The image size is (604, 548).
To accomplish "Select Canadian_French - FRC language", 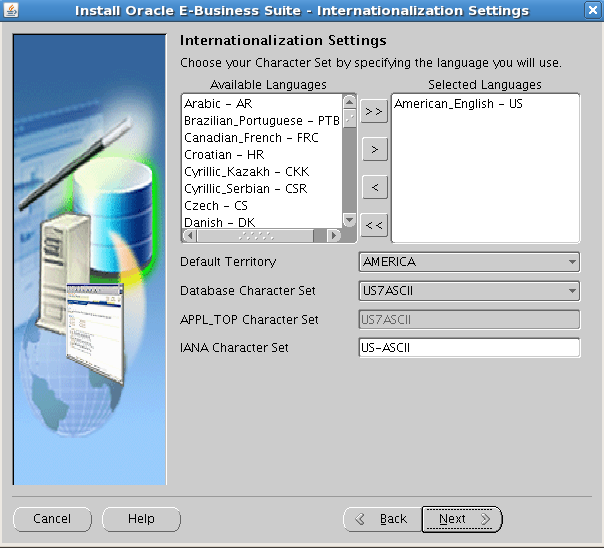I will point(262,138).
